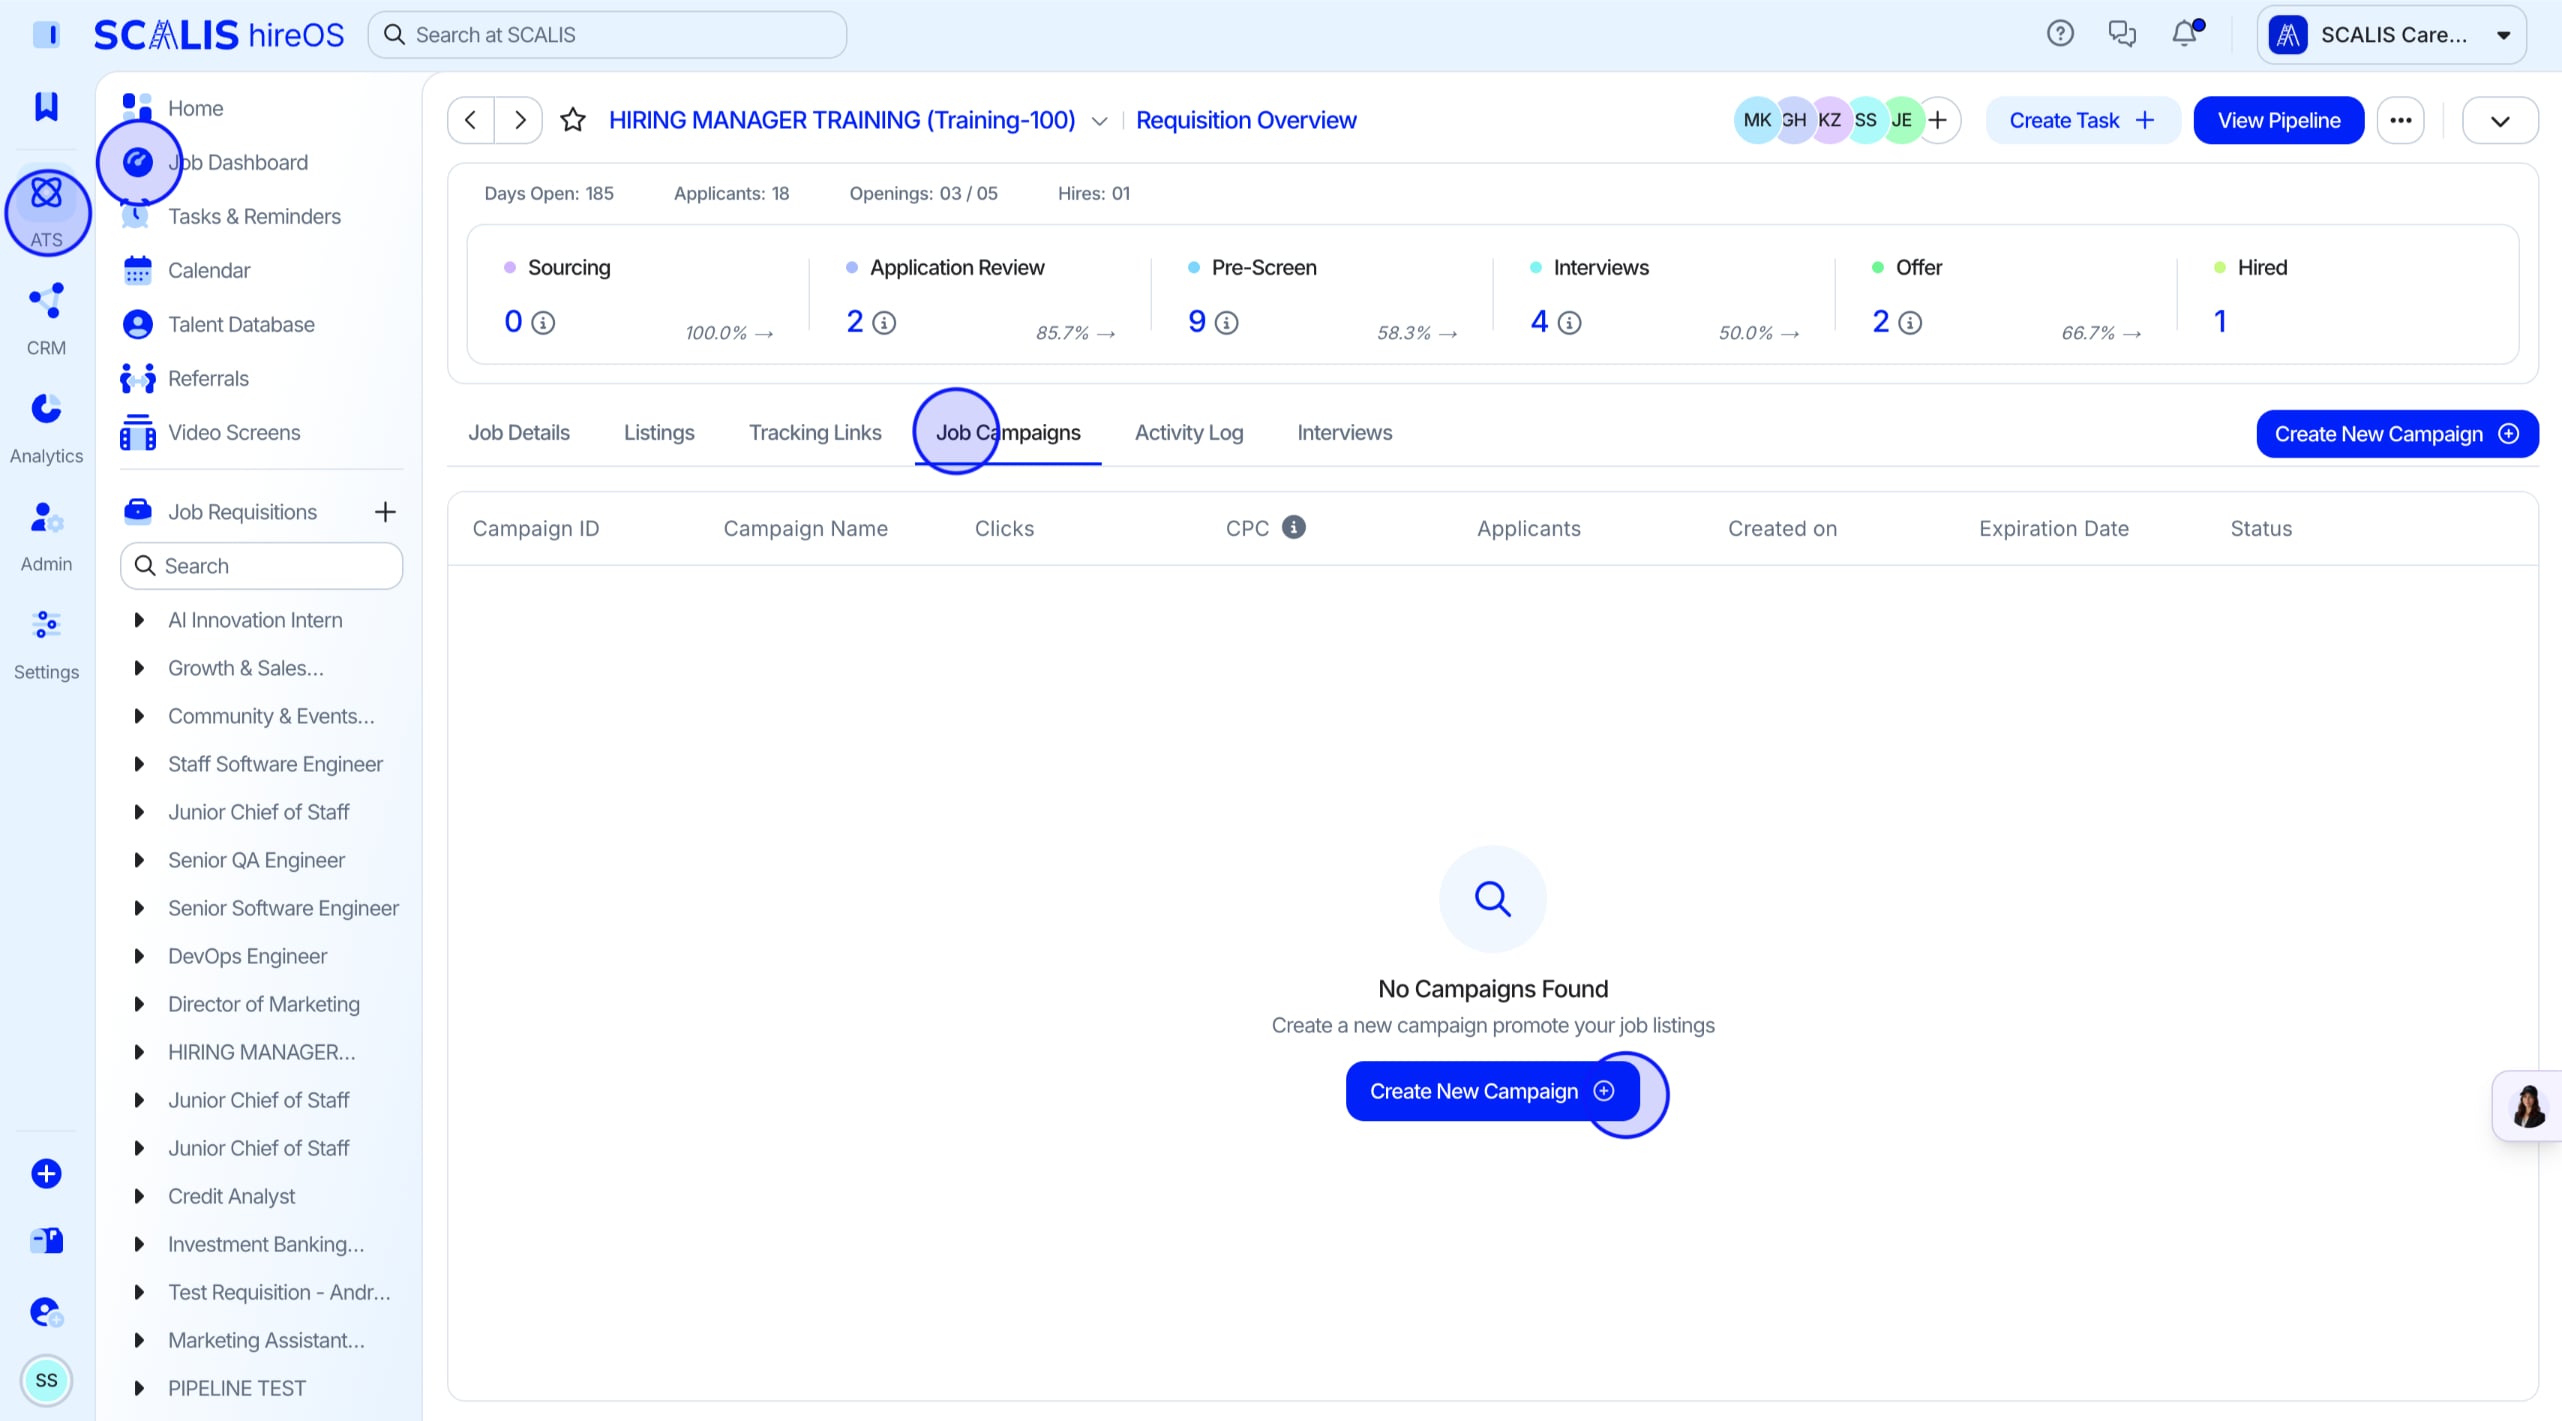Show info for Pre-Screen stage count
The width and height of the screenshot is (2562, 1421).
[x=1227, y=323]
